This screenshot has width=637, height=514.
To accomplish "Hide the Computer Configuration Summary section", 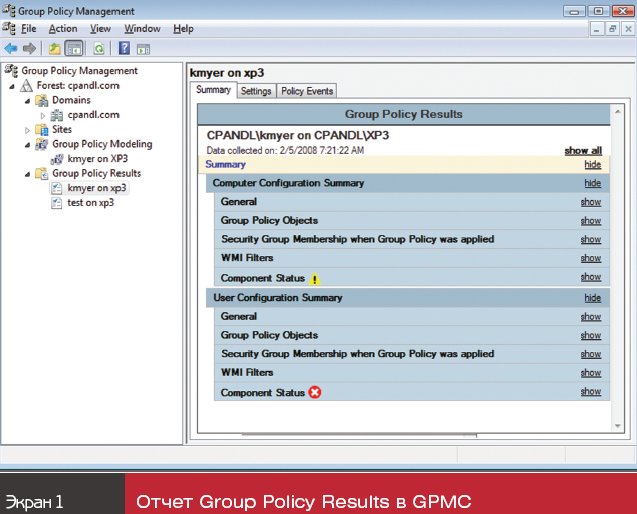I will tap(592, 183).
